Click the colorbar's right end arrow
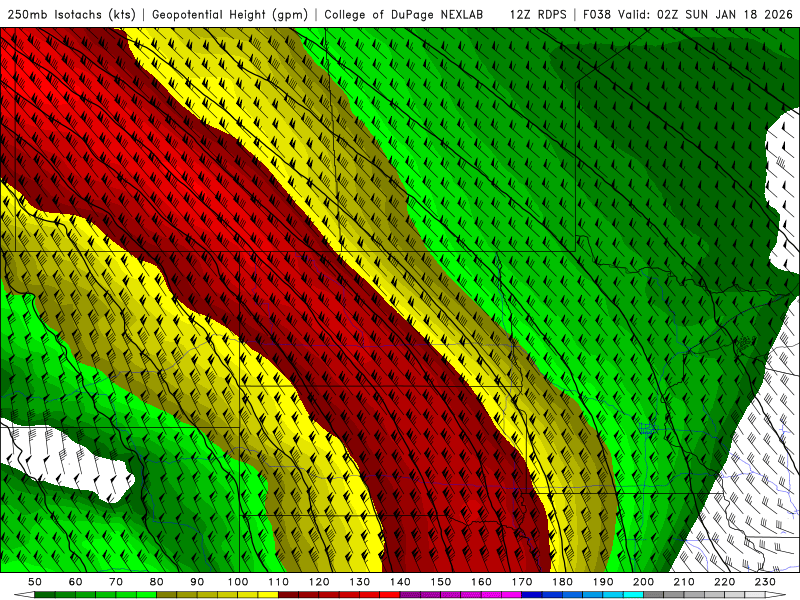The width and height of the screenshot is (800, 600). click(776, 595)
